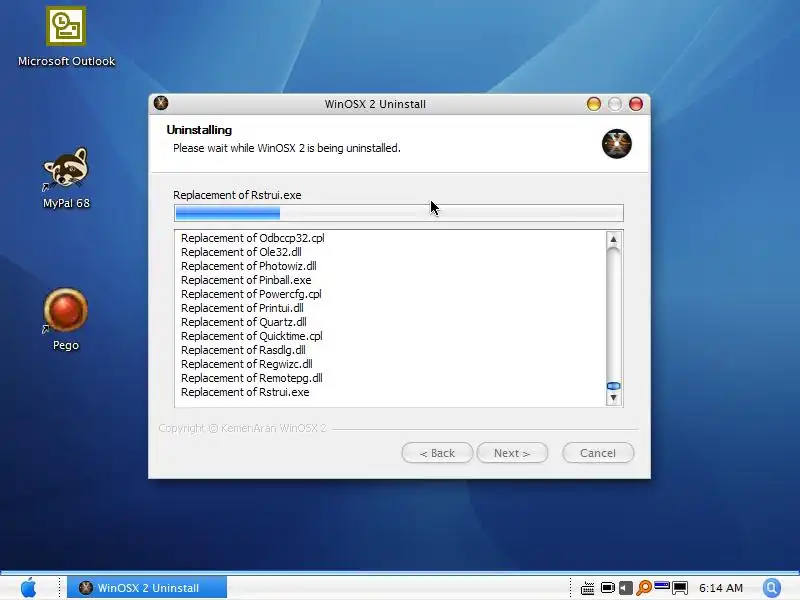Screen dimensions: 800x600
Task: Select 'Replacement of Odbccp32.cpl' log line
Action: pyautogui.click(x=253, y=238)
